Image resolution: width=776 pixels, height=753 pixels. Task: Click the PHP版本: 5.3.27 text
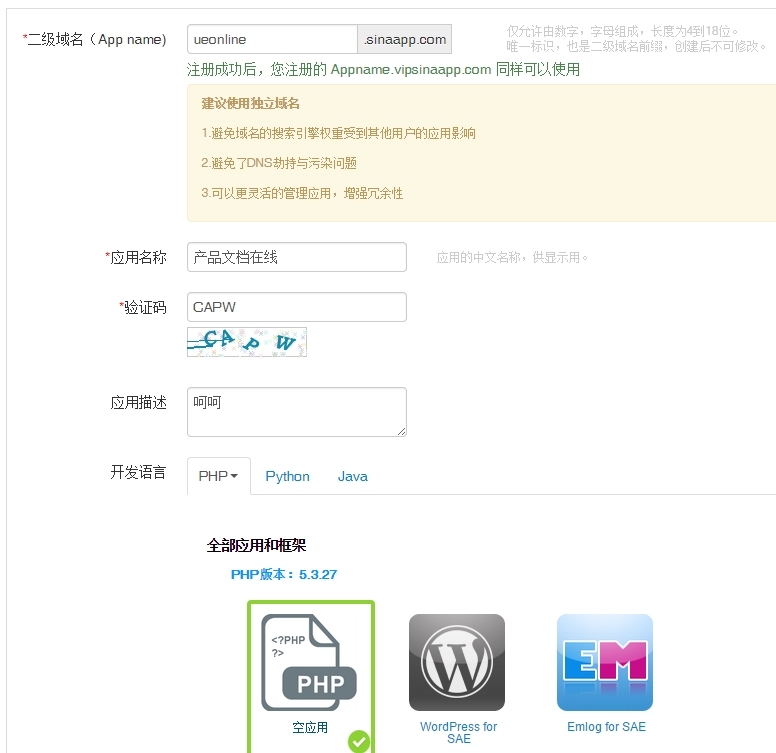pos(284,574)
